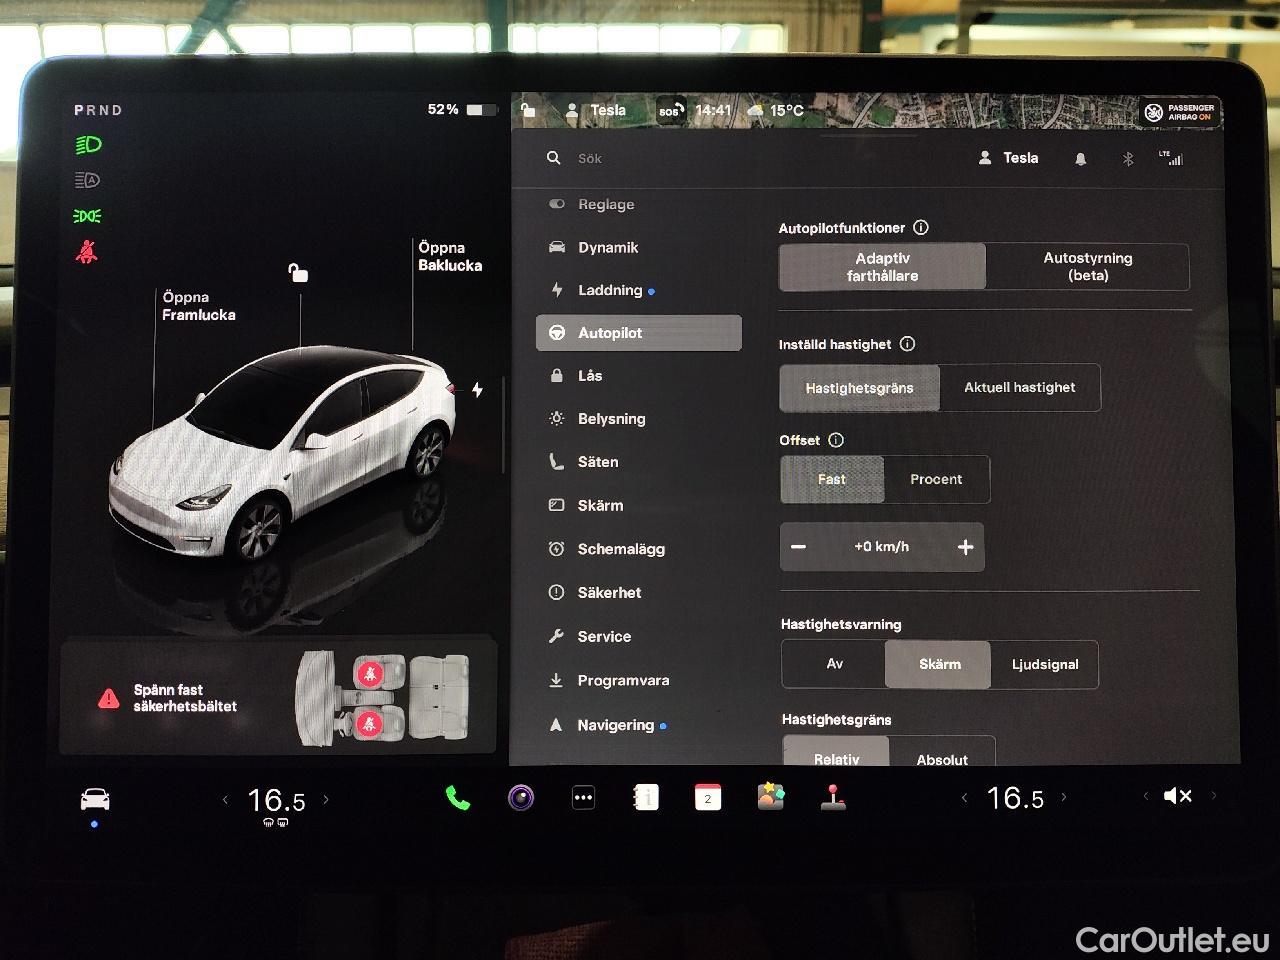Tap the Tesla profile beside bell

pos(1008,158)
